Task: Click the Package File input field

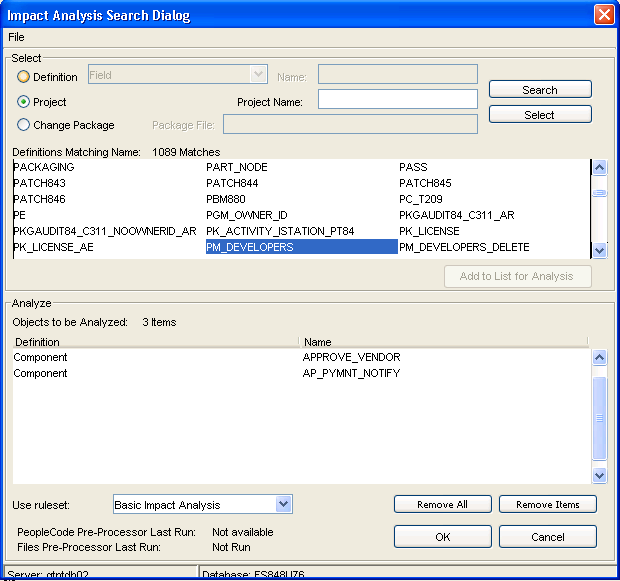Action: pos(350,124)
